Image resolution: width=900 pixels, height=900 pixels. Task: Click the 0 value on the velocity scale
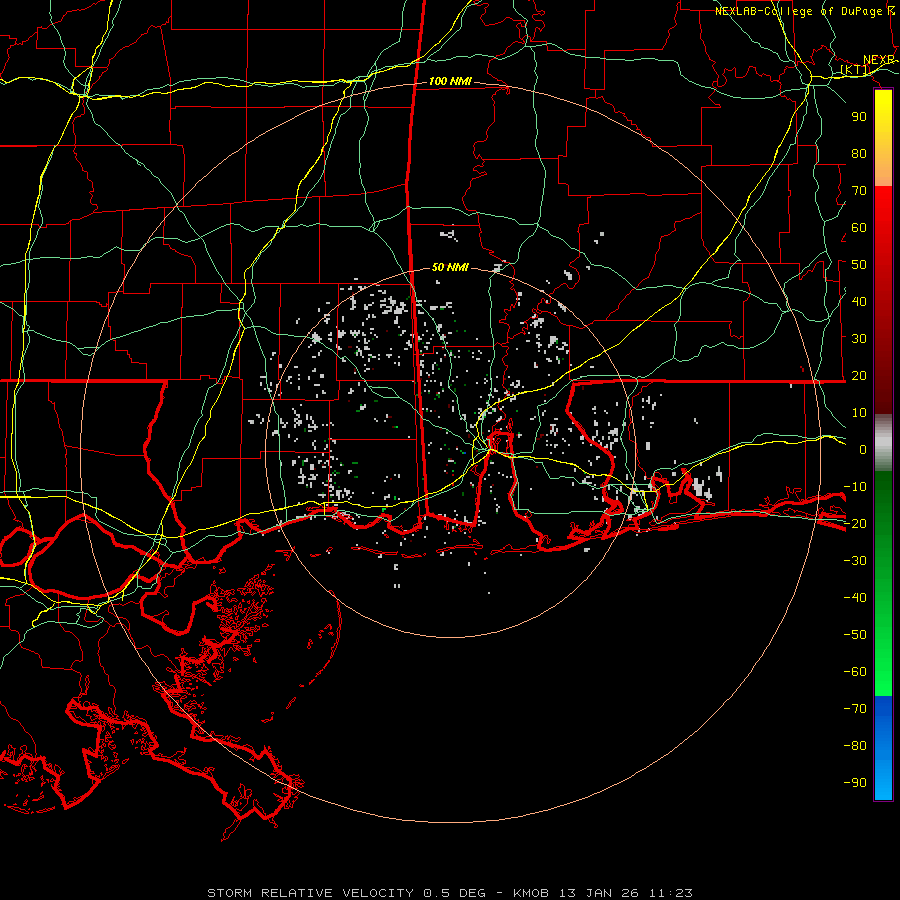(863, 450)
